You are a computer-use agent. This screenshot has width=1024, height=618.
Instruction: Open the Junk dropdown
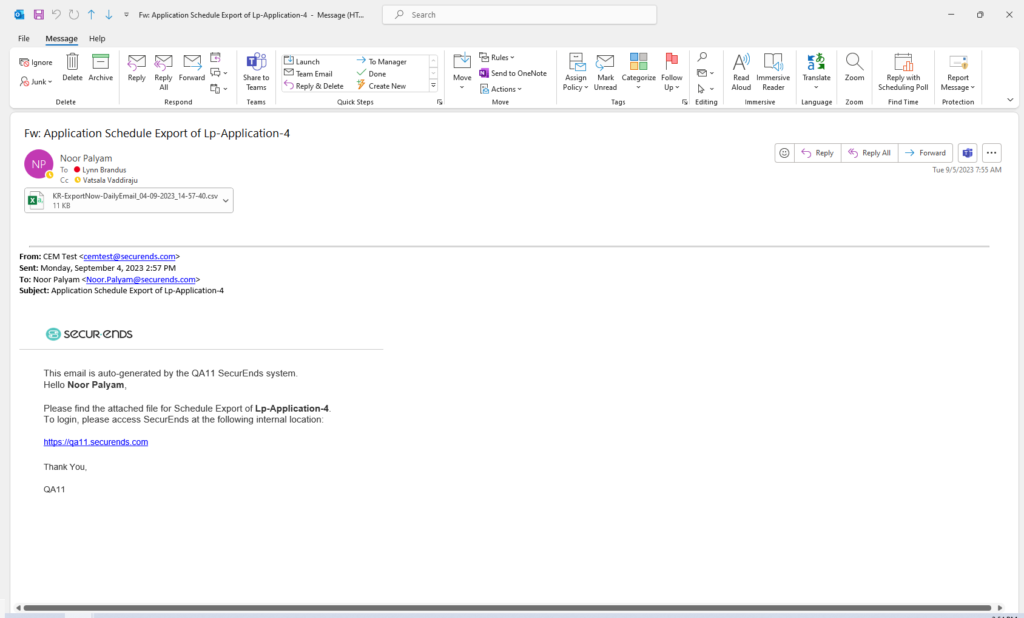(36, 82)
